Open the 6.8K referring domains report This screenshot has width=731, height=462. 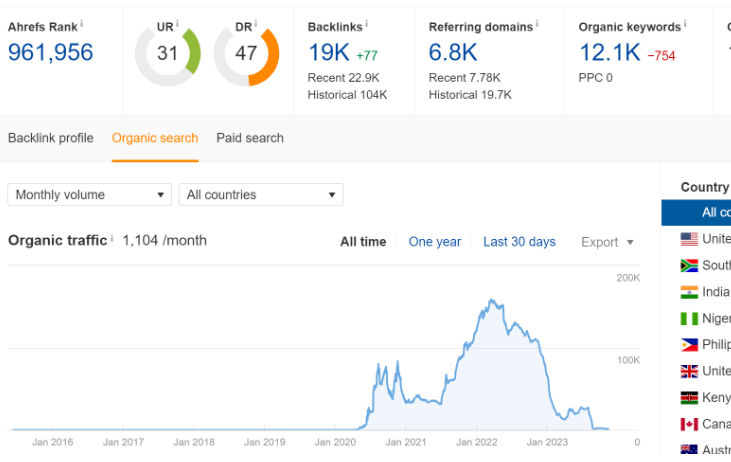pyautogui.click(x=453, y=53)
